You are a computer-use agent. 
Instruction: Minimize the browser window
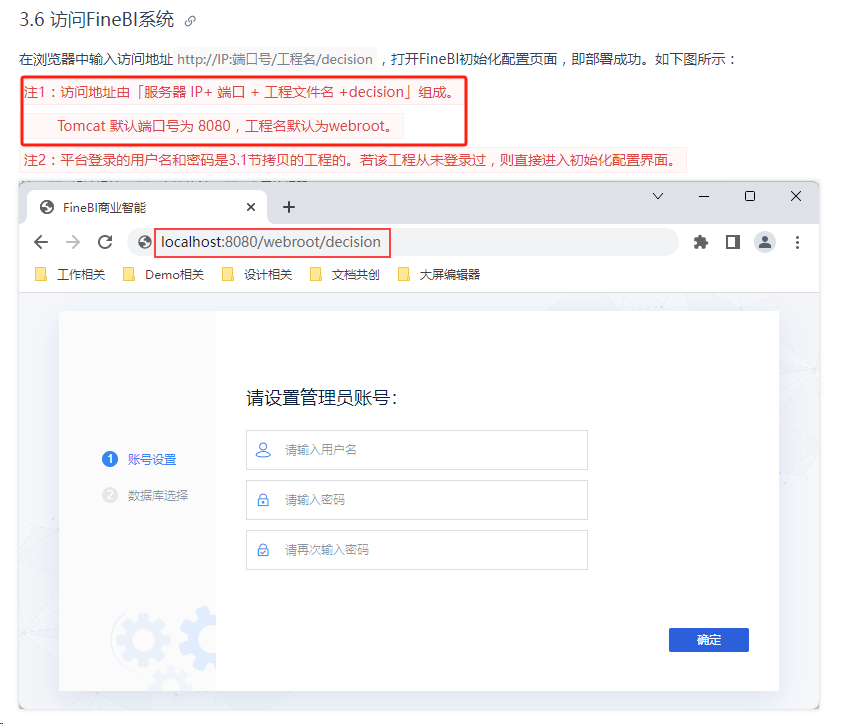point(704,197)
